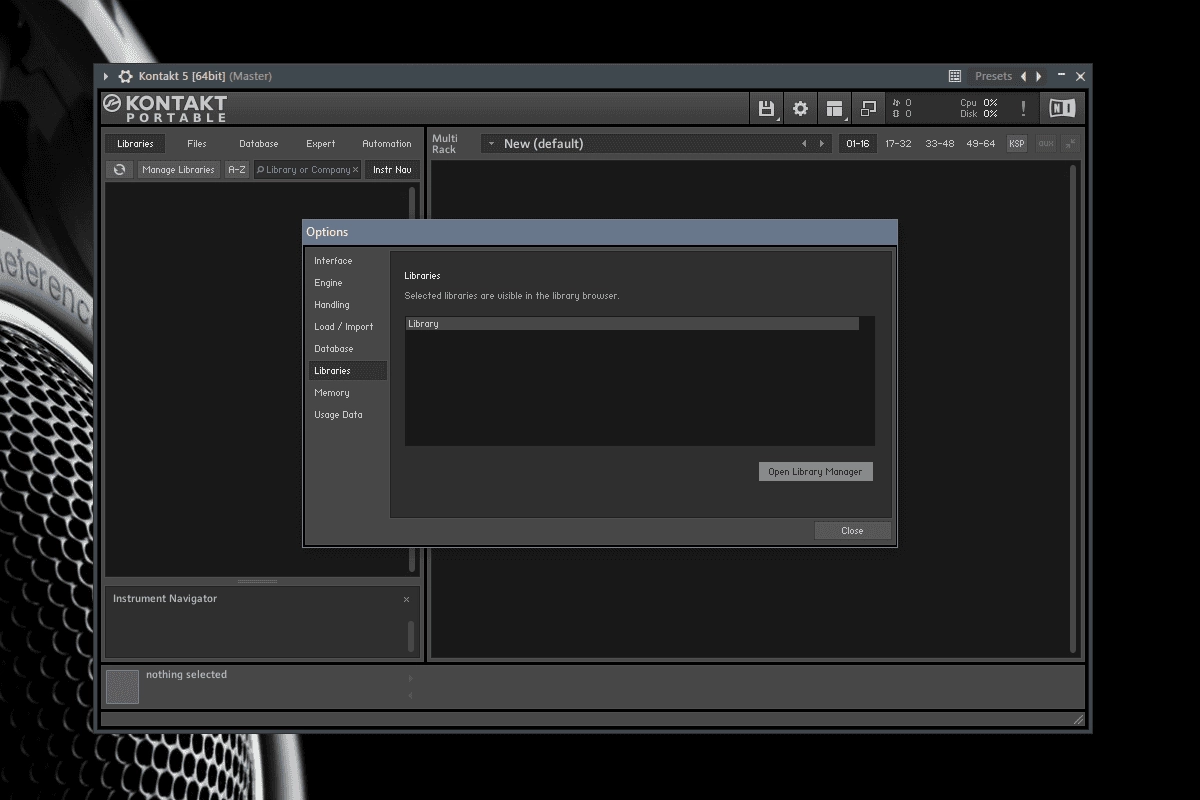Screen dimensions: 1200x800
Task: Open the plugin wrapper gear icon
Action: coord(125,76)
